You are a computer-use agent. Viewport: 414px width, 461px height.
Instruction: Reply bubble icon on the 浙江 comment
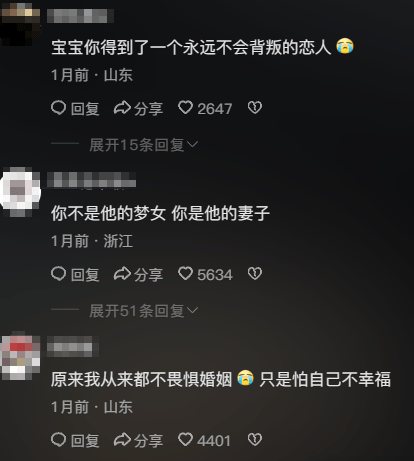point(59,274)
